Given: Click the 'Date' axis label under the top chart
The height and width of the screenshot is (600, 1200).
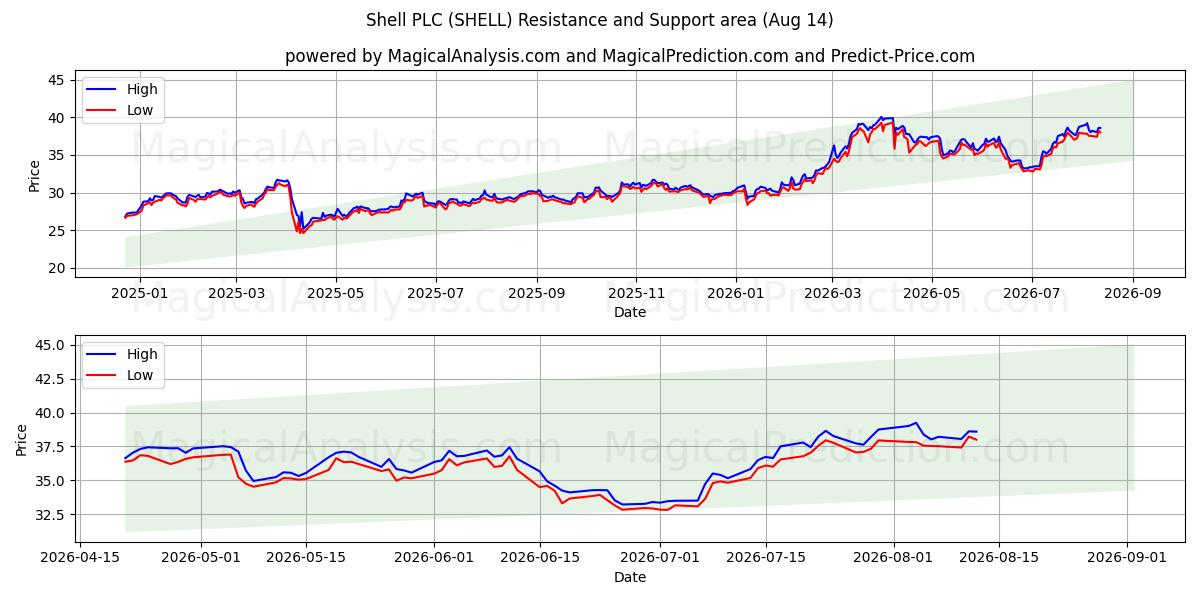Looking at the screenshot, I should pyautogui.click(x=630, y=312).
